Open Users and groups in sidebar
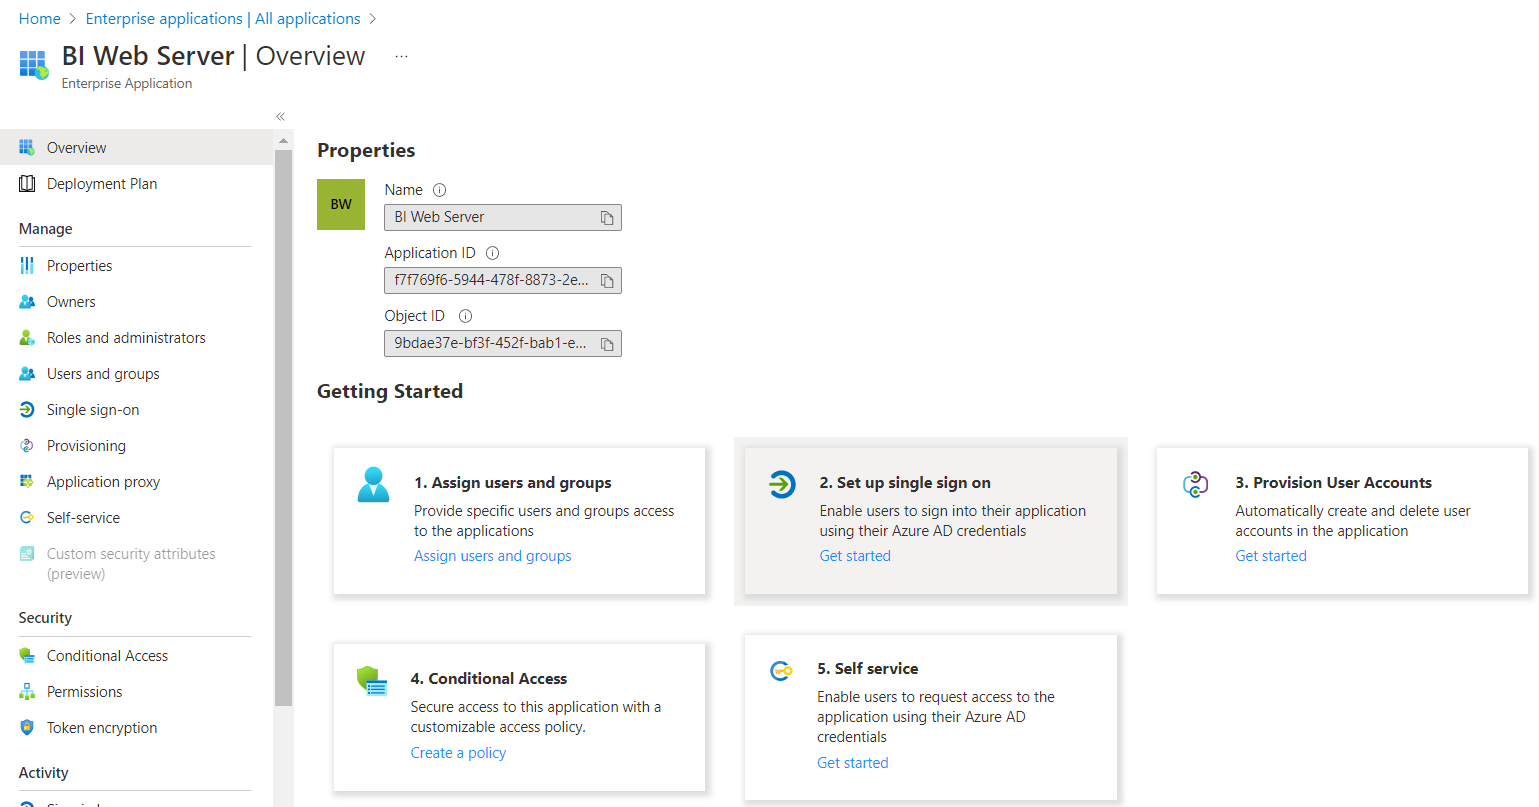The height and width of the screenshot is (807, 1539). [x=103, y=374]
